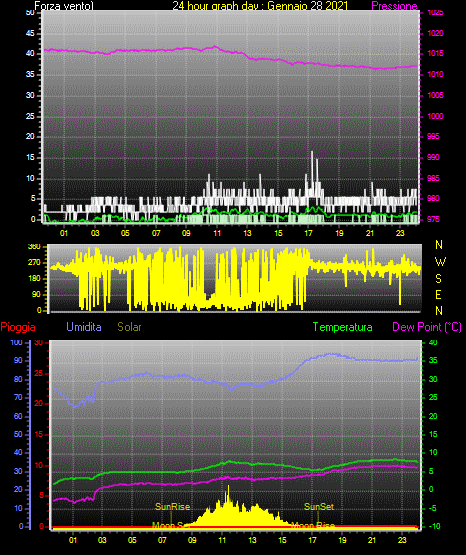This screenshot has height=555, width=466.
Task: Click the 1000 pressure axis value
Action: [x=435, y=116]
